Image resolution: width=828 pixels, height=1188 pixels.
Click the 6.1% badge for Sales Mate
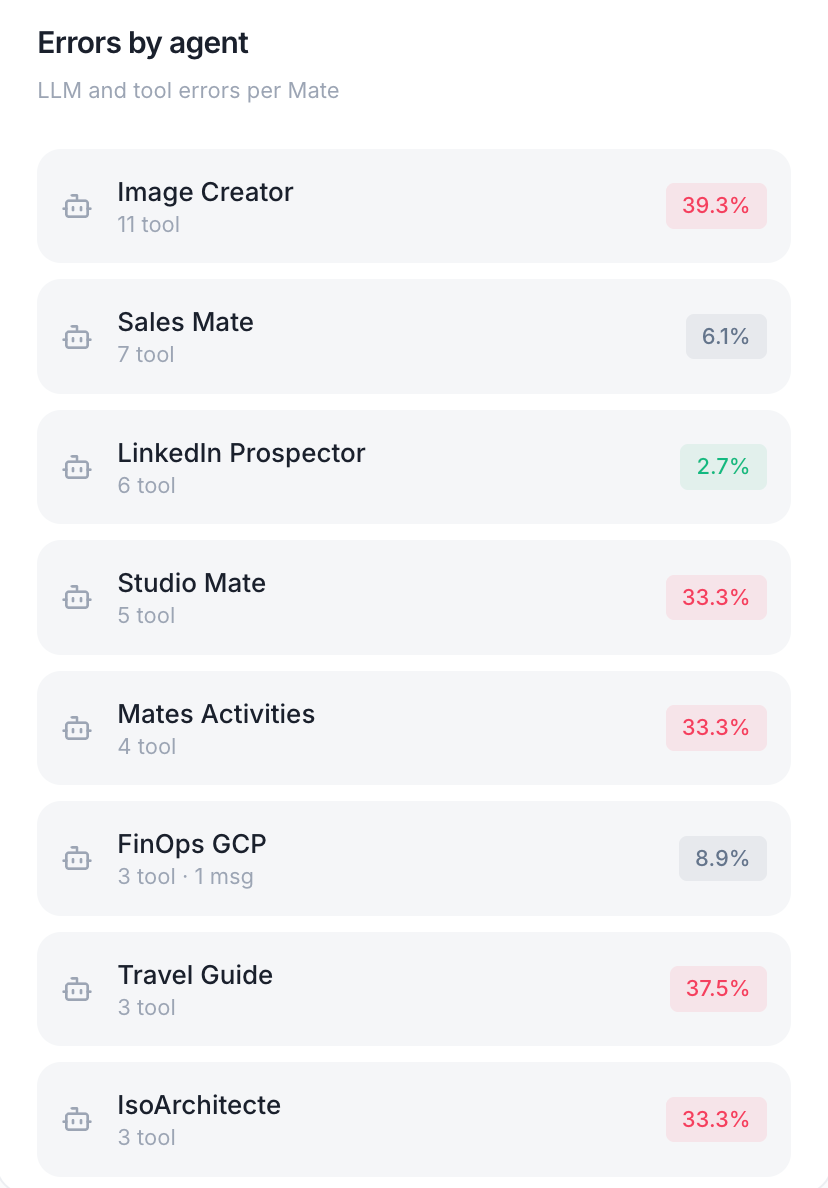tap(726, 337)
